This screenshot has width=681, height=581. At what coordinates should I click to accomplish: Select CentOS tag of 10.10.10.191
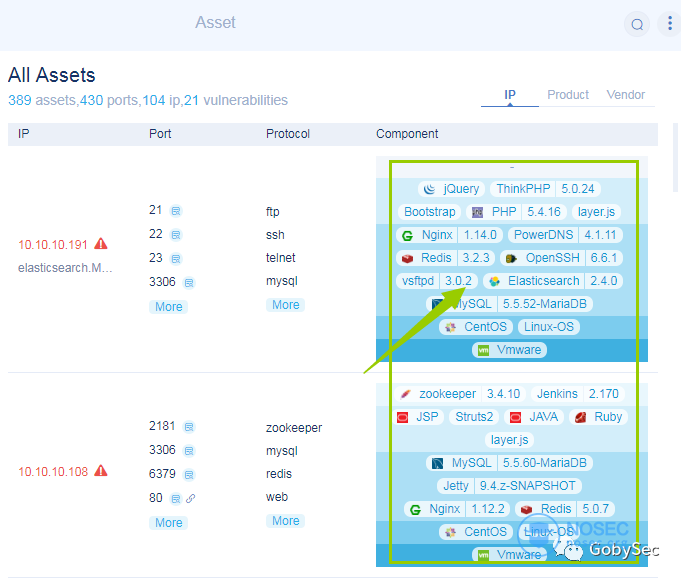pos(476,327)
